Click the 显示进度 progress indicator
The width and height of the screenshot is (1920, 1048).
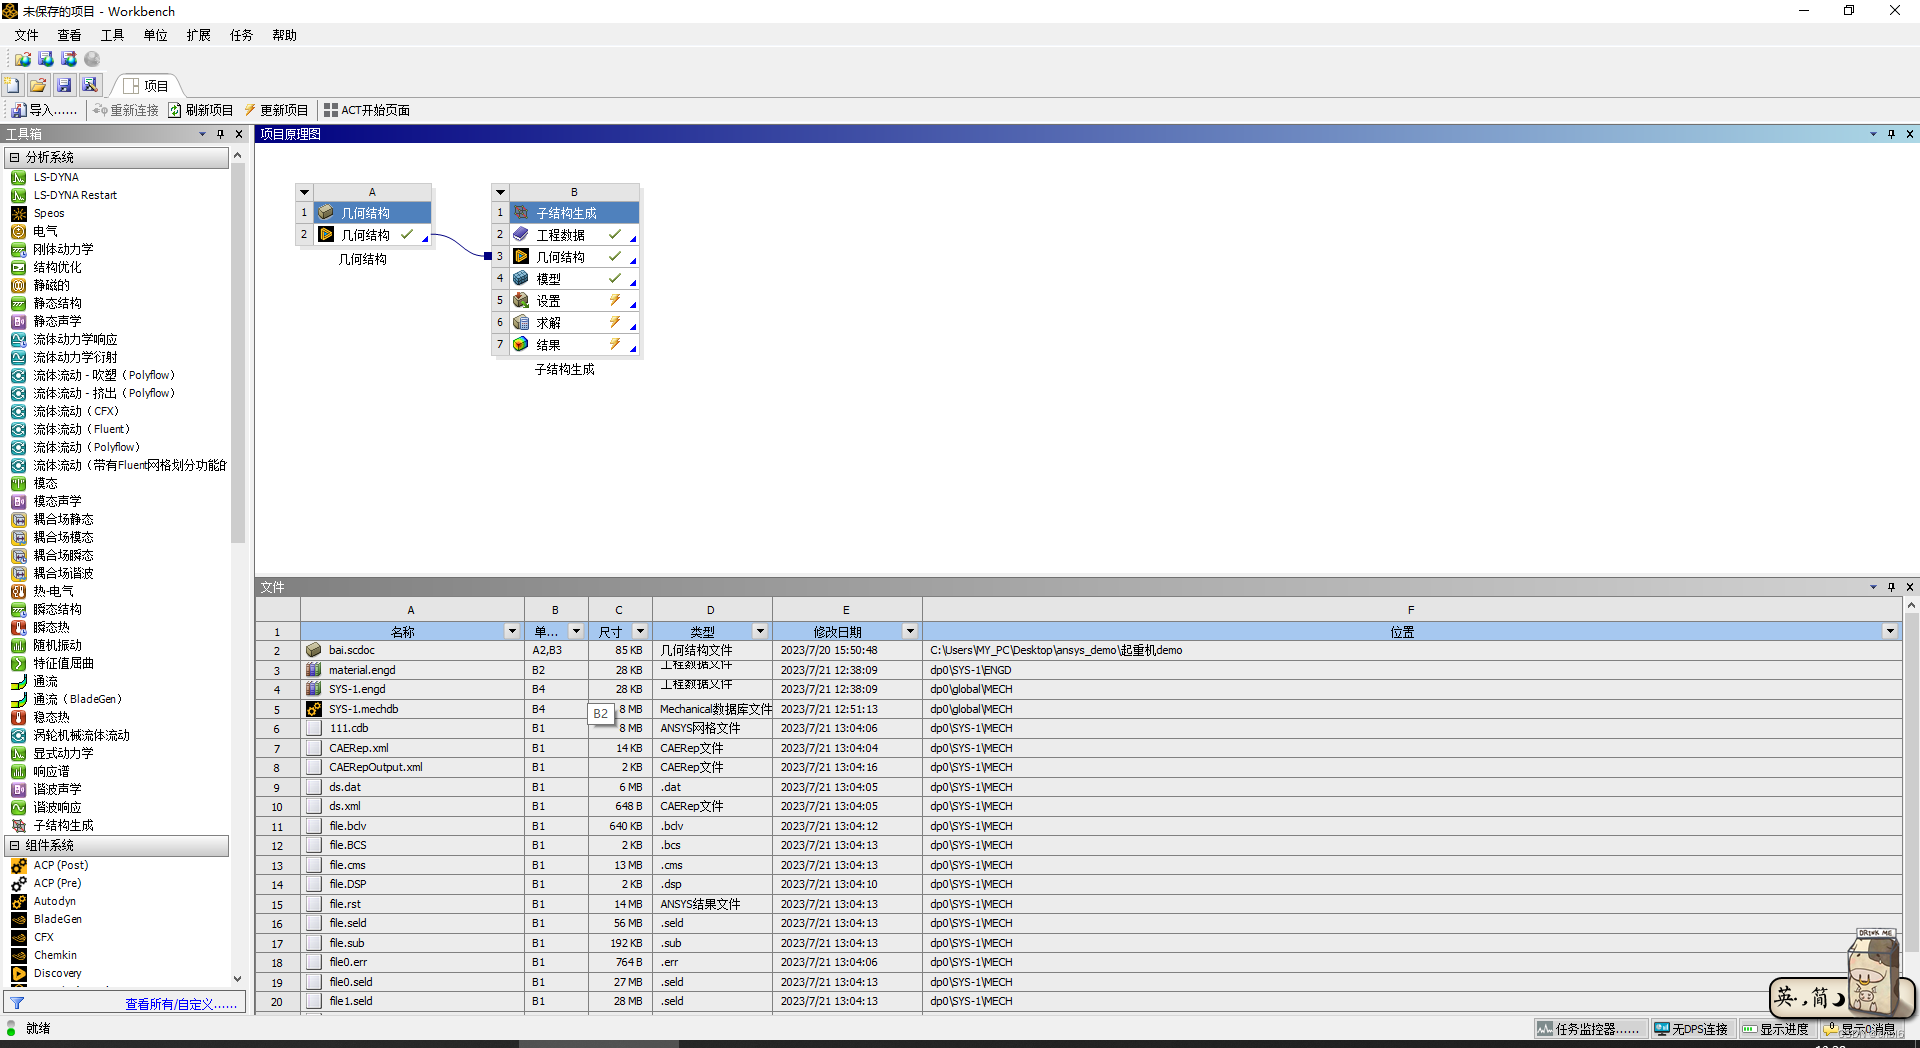tap(1779, 1028)
